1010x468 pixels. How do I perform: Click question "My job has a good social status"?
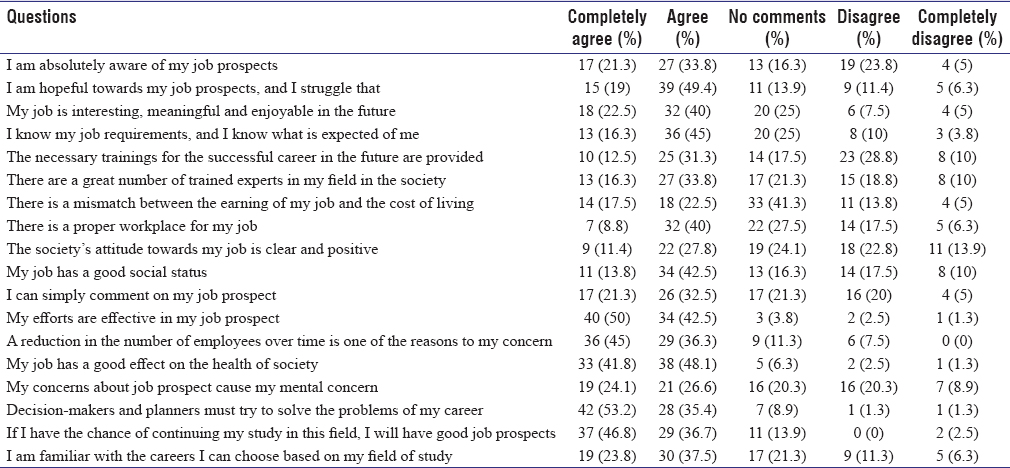tap(107, 272)
